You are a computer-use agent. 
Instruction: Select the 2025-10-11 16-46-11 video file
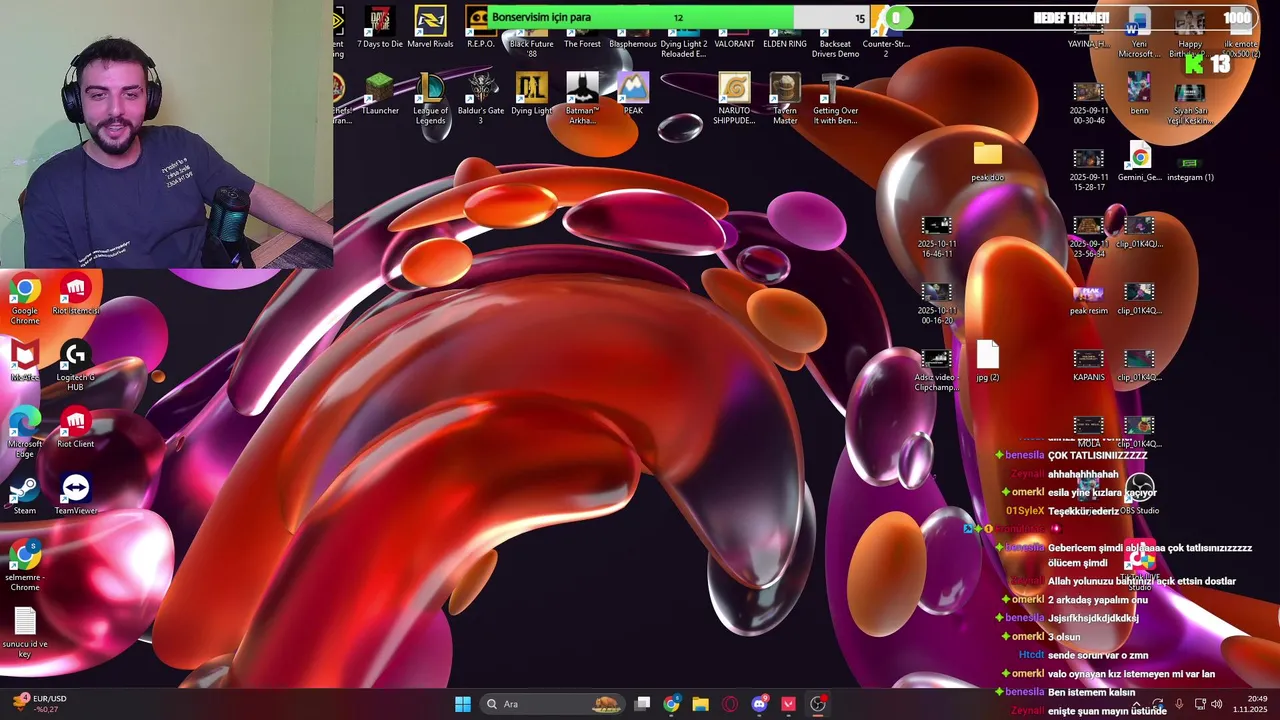[x=937, y=237]
